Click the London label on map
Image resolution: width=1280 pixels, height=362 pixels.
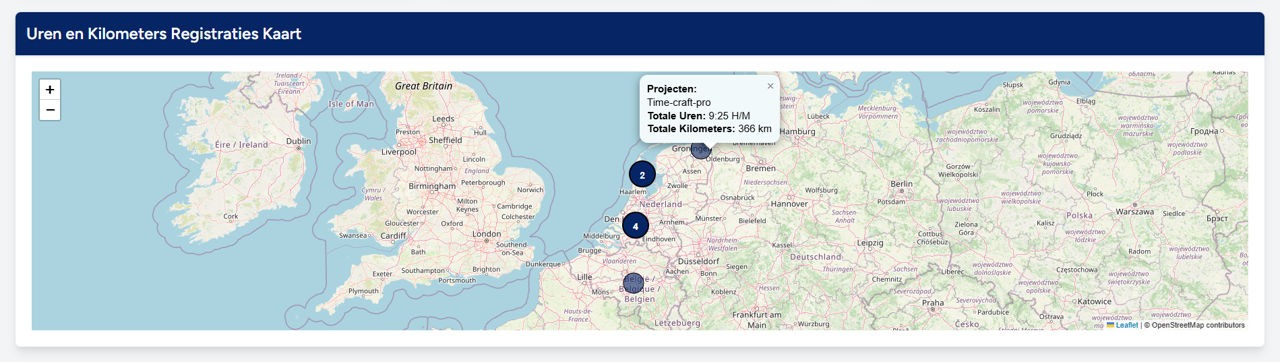(x=487, y=235)
